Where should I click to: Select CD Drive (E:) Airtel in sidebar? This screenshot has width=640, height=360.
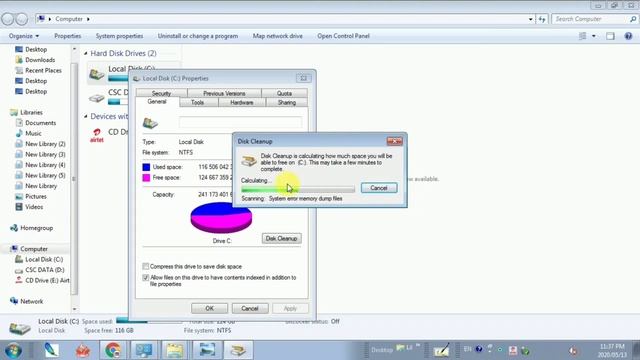47,280
